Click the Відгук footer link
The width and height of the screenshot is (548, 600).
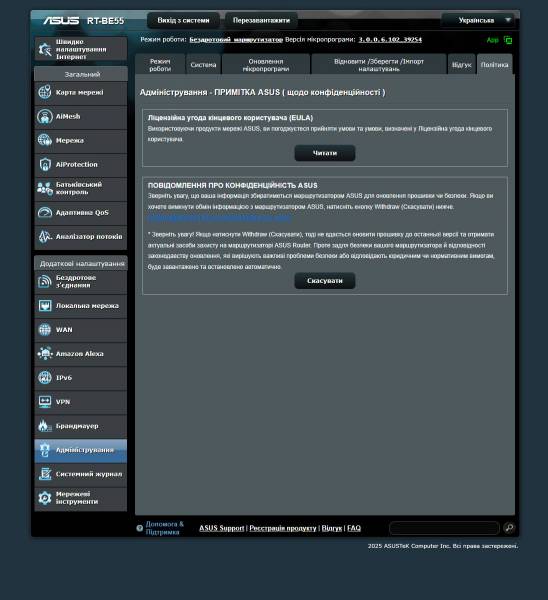[x=331, y=528]
